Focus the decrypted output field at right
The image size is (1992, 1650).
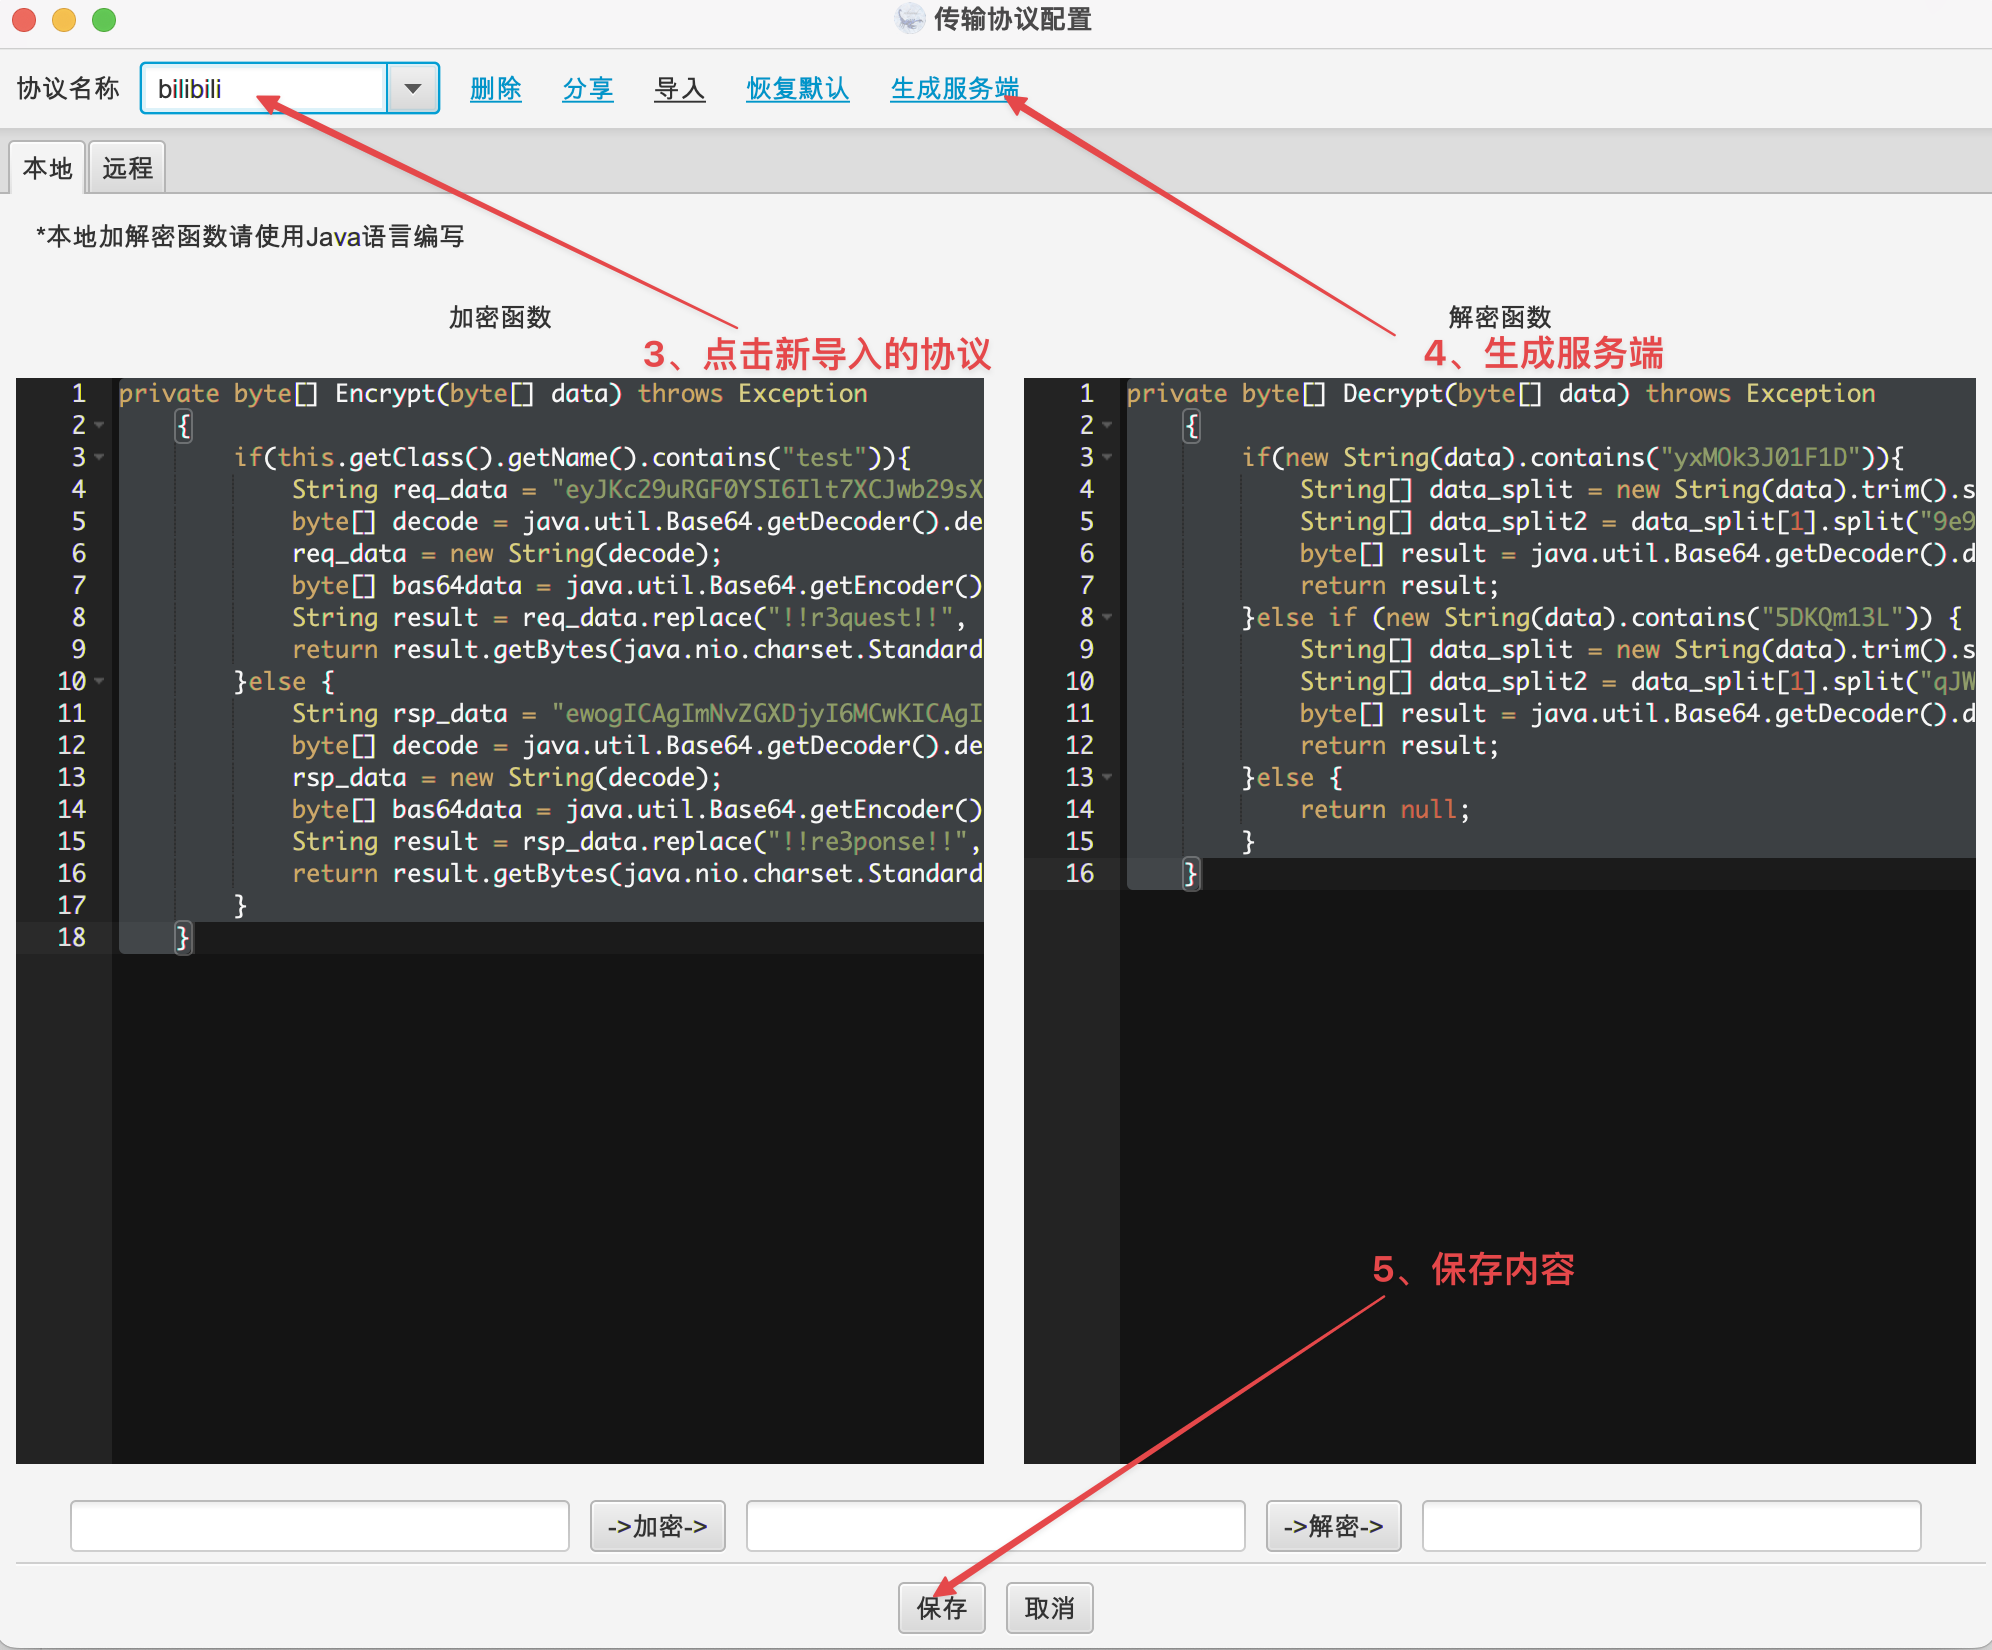tap(1671, 1526)
